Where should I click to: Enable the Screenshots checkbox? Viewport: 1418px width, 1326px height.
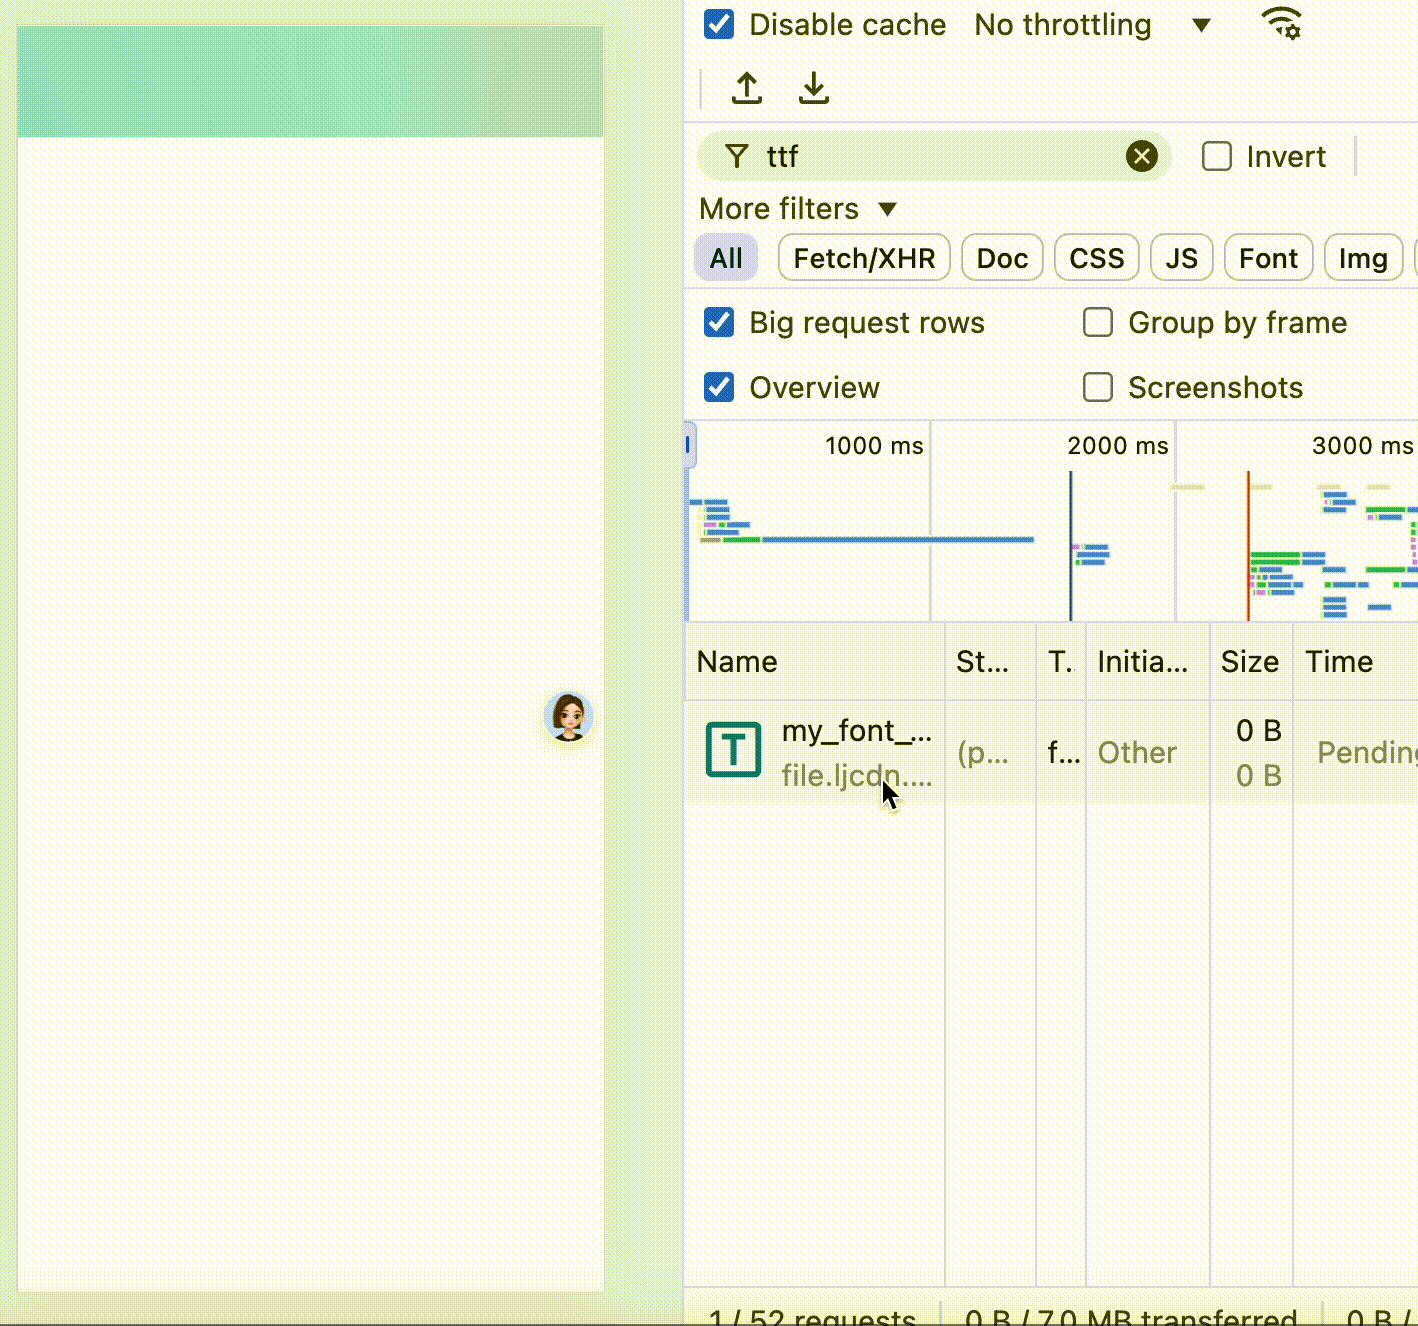(1098, 387)
